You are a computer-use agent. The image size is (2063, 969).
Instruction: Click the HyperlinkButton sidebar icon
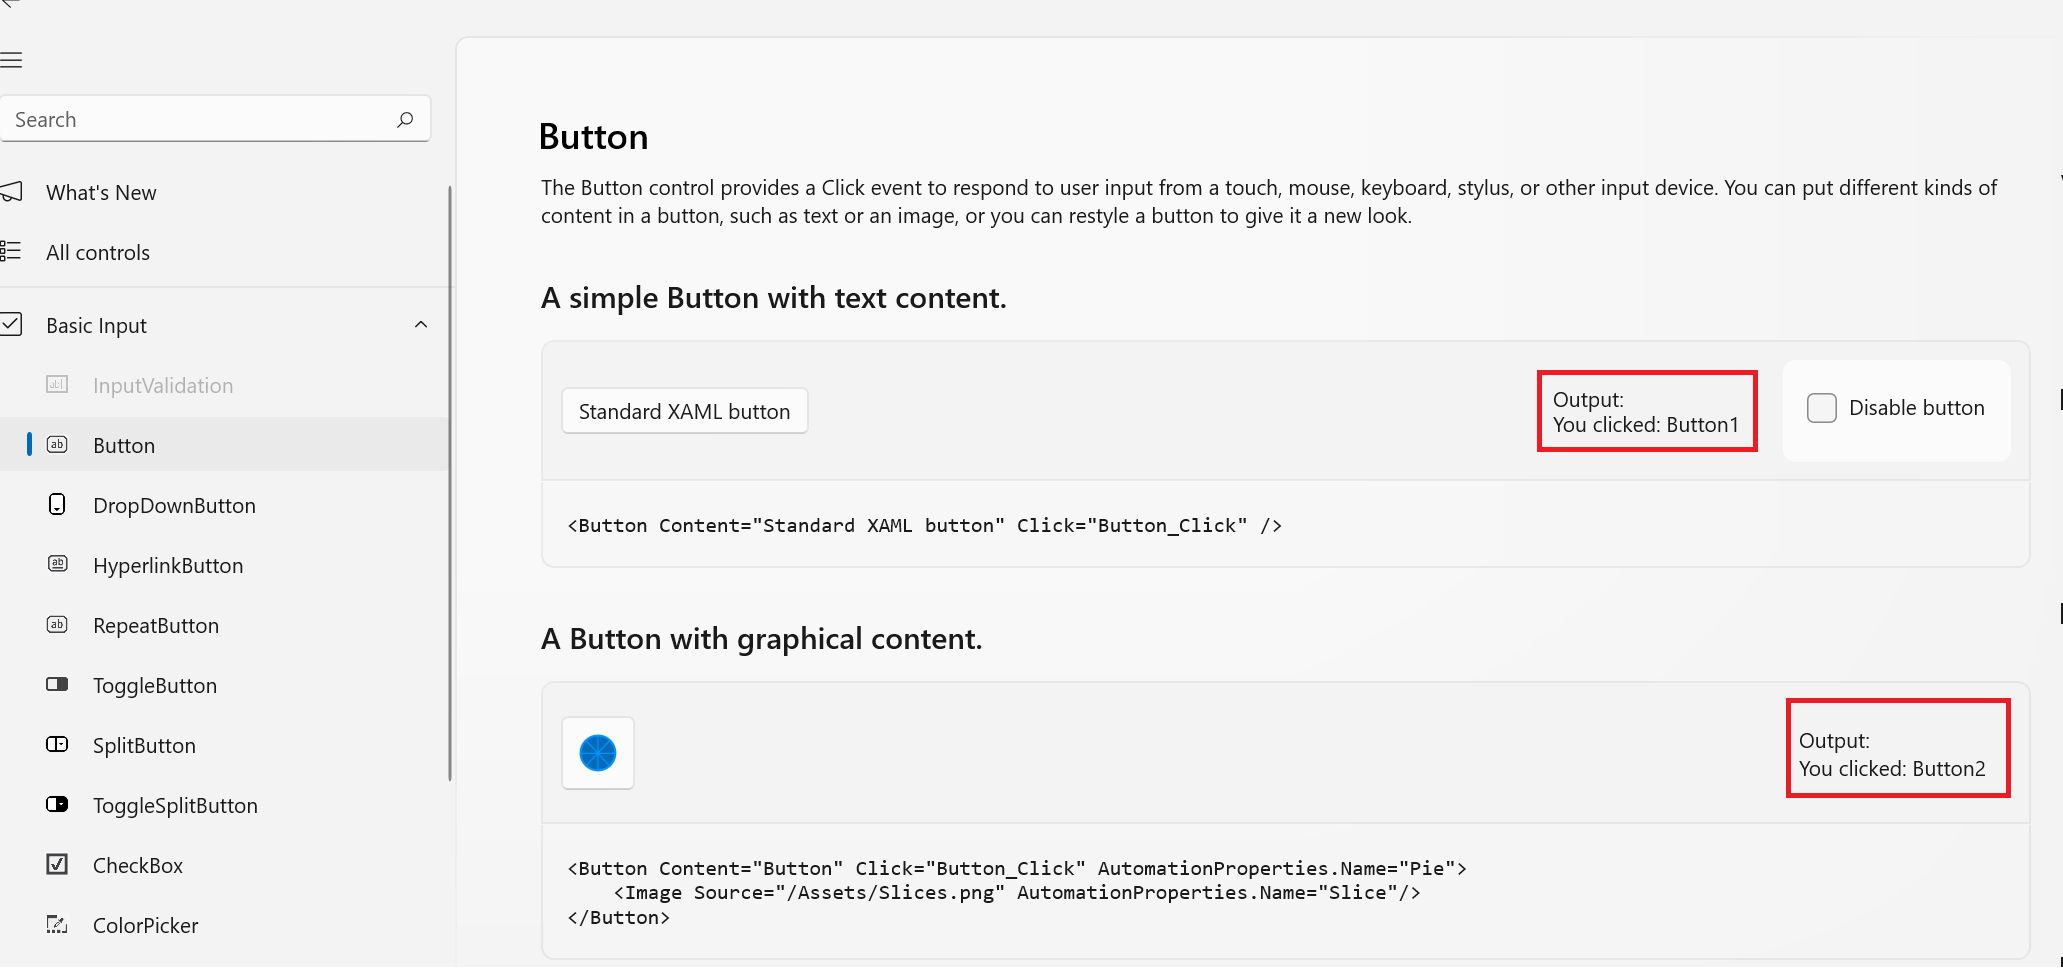pyautogui.click(x=57, y=565)
